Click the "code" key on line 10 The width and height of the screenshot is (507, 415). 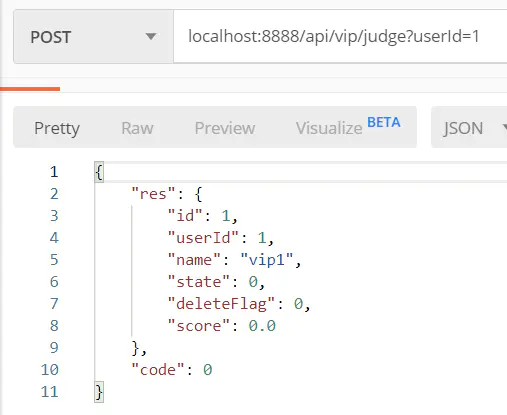[x=158, y=370]
